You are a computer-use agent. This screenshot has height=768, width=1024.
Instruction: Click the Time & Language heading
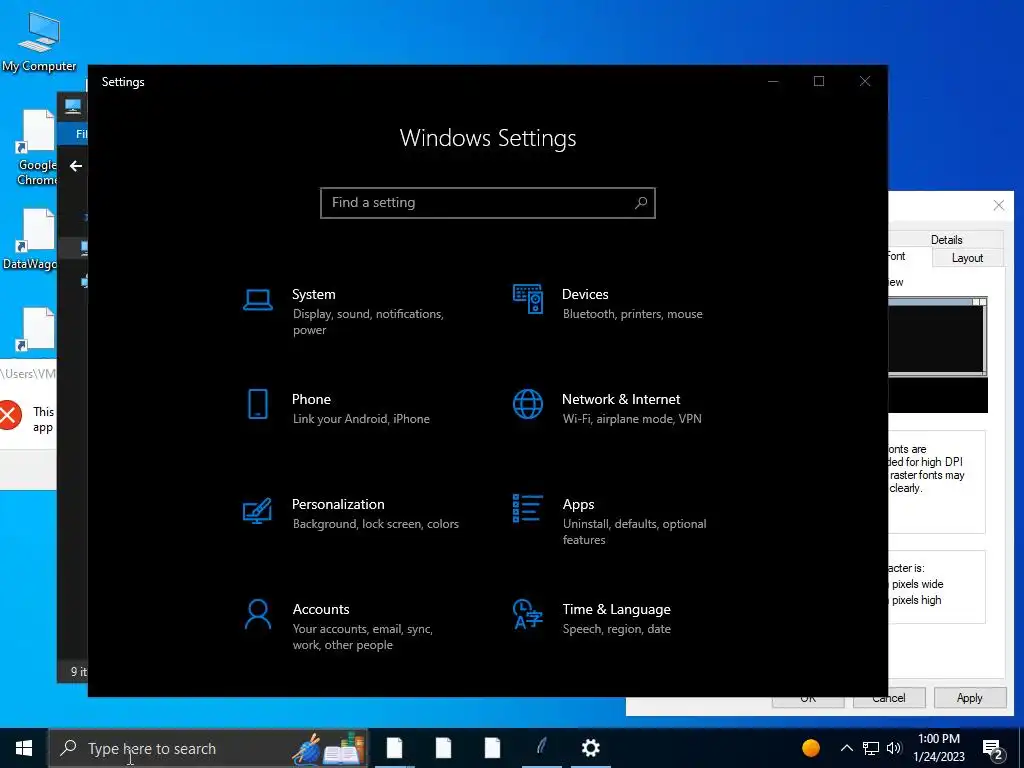[x=616, y=609]
